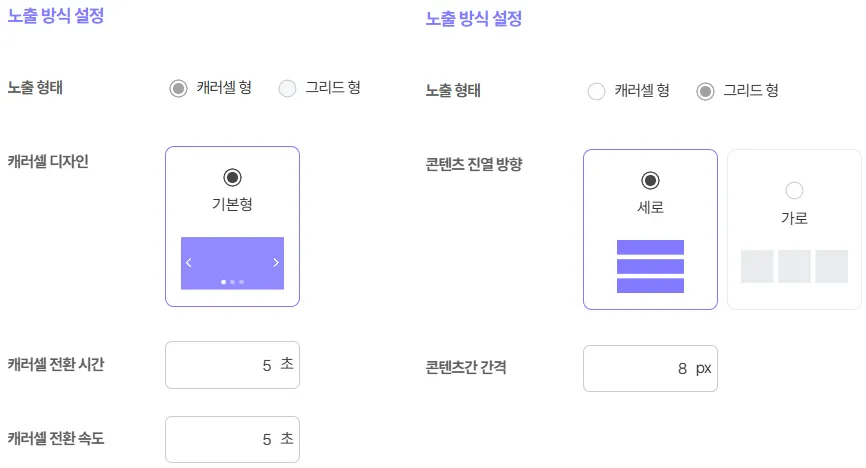Select 그리드 형 radio above 캐러셀 디자인 section
The width and height of the screenshot is (866, 468).
(288, 88)
